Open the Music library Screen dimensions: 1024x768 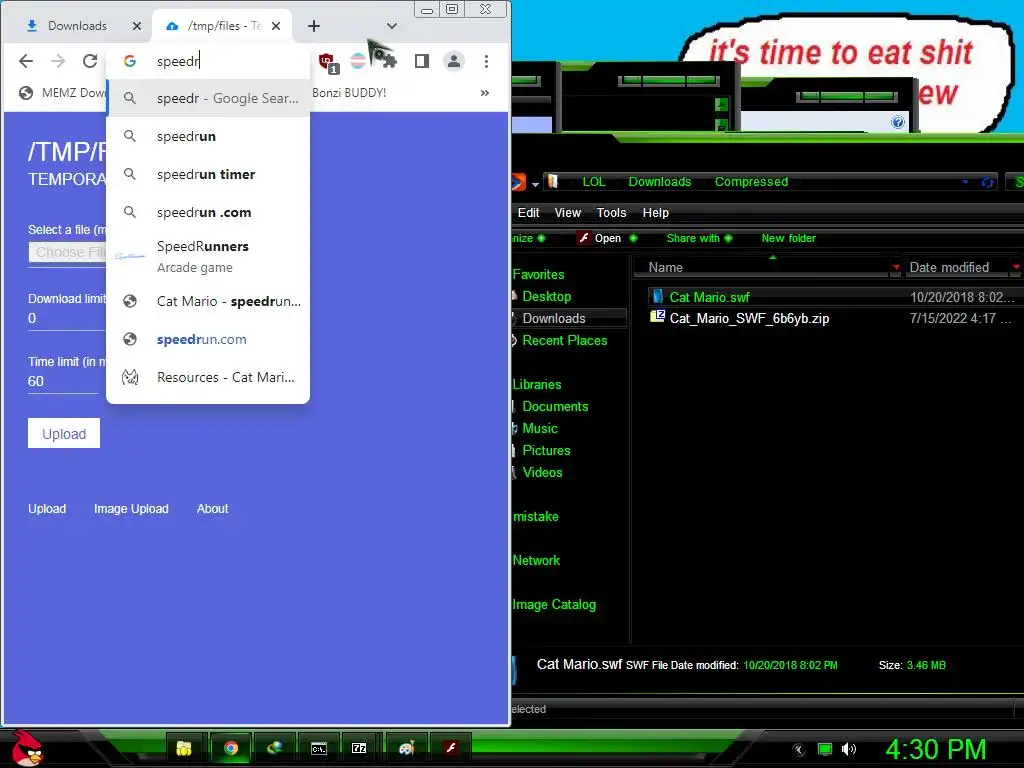[539, 428]
